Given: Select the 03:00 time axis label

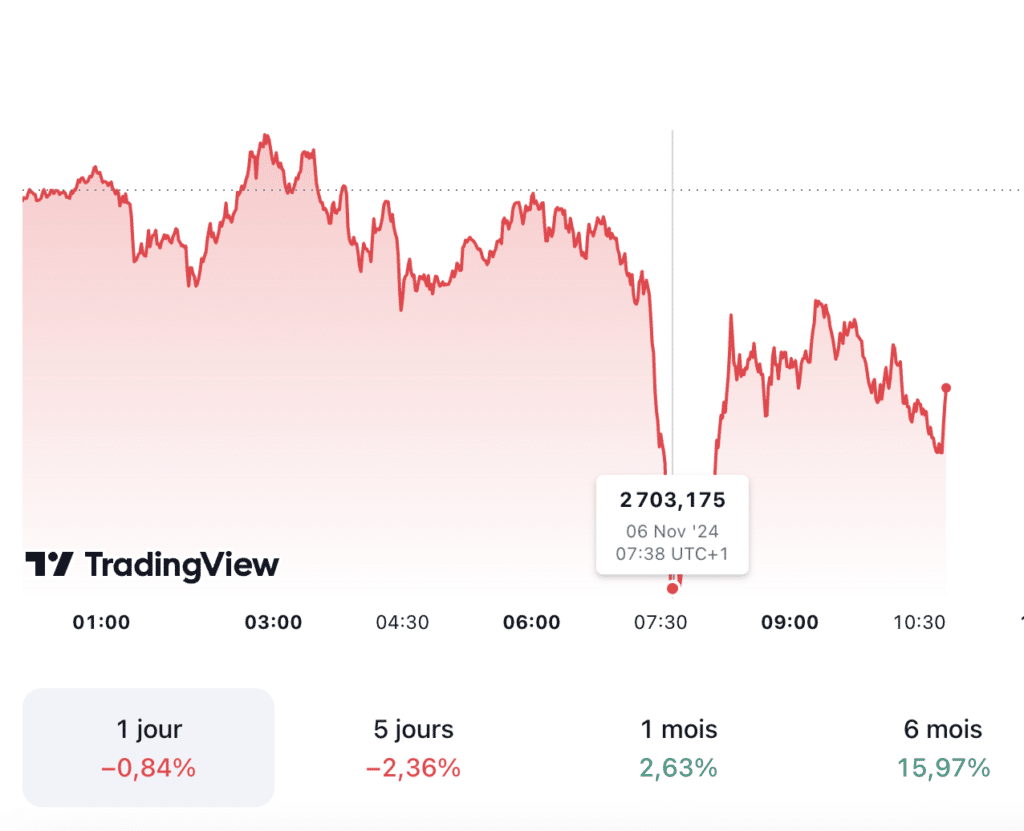Looking at the screenshot, I should coord(273,622).
